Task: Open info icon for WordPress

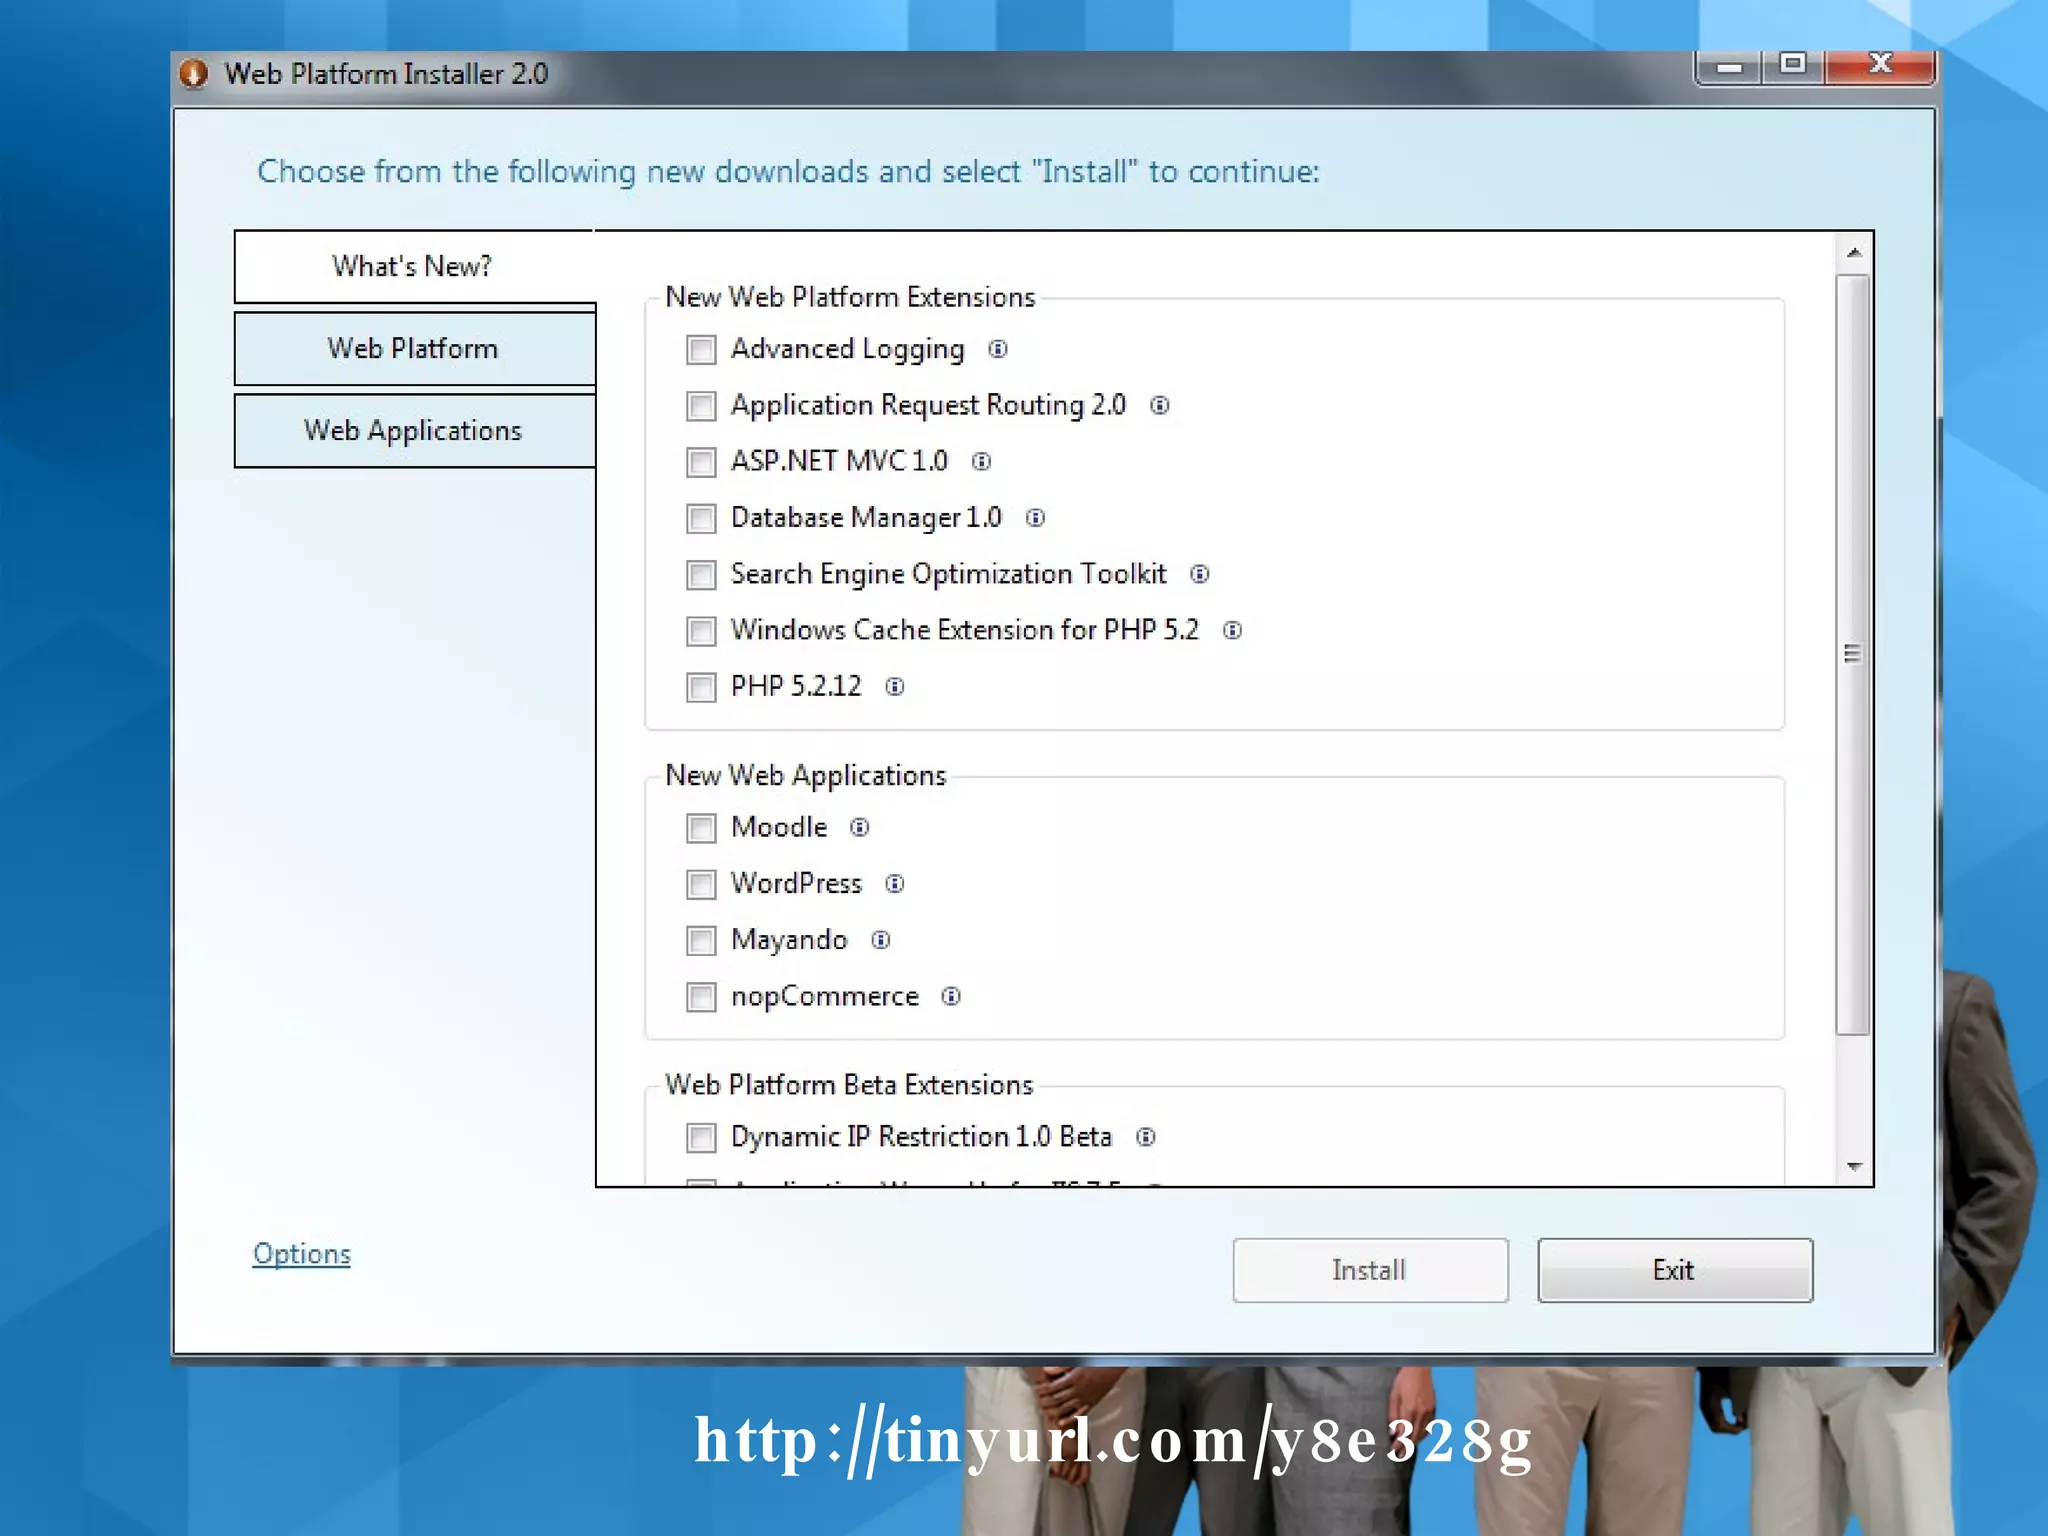Action: tap(894, 884)
